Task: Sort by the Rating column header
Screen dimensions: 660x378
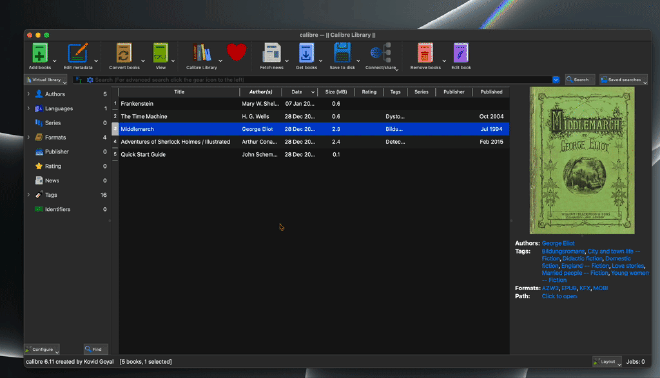Action: 369,92
